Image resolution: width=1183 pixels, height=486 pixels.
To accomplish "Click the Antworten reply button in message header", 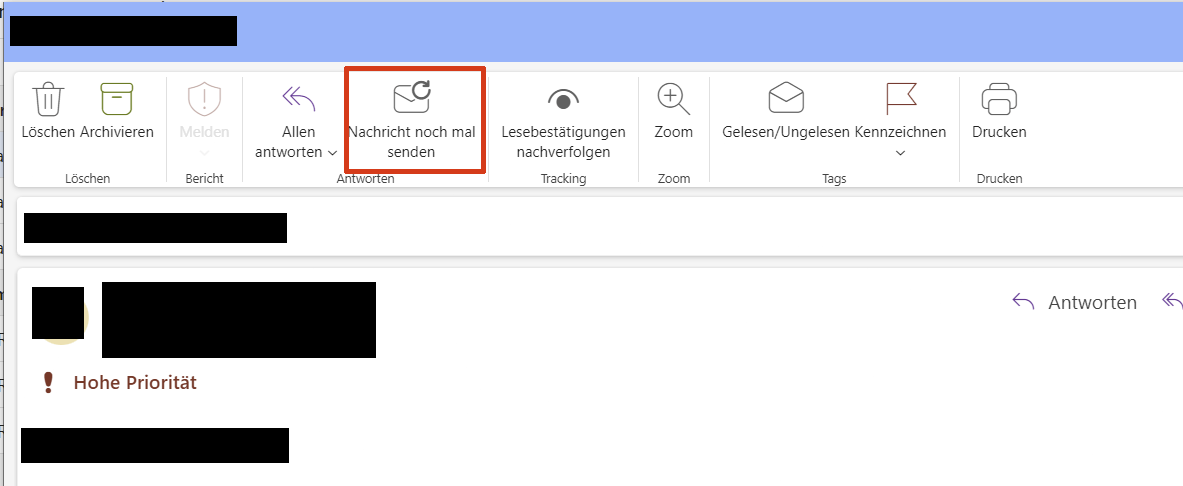I will coord(1074,303).
